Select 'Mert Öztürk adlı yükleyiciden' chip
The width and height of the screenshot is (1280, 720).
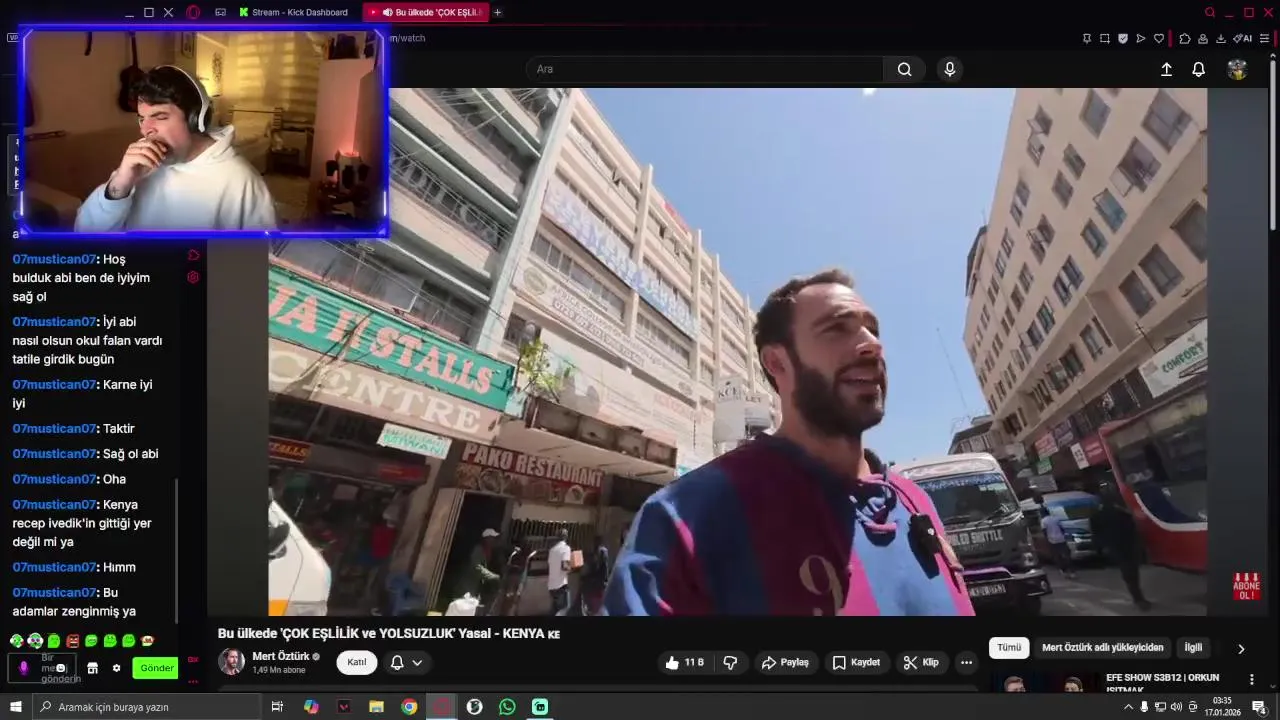pyautogui.click(x=1102, y=648)
